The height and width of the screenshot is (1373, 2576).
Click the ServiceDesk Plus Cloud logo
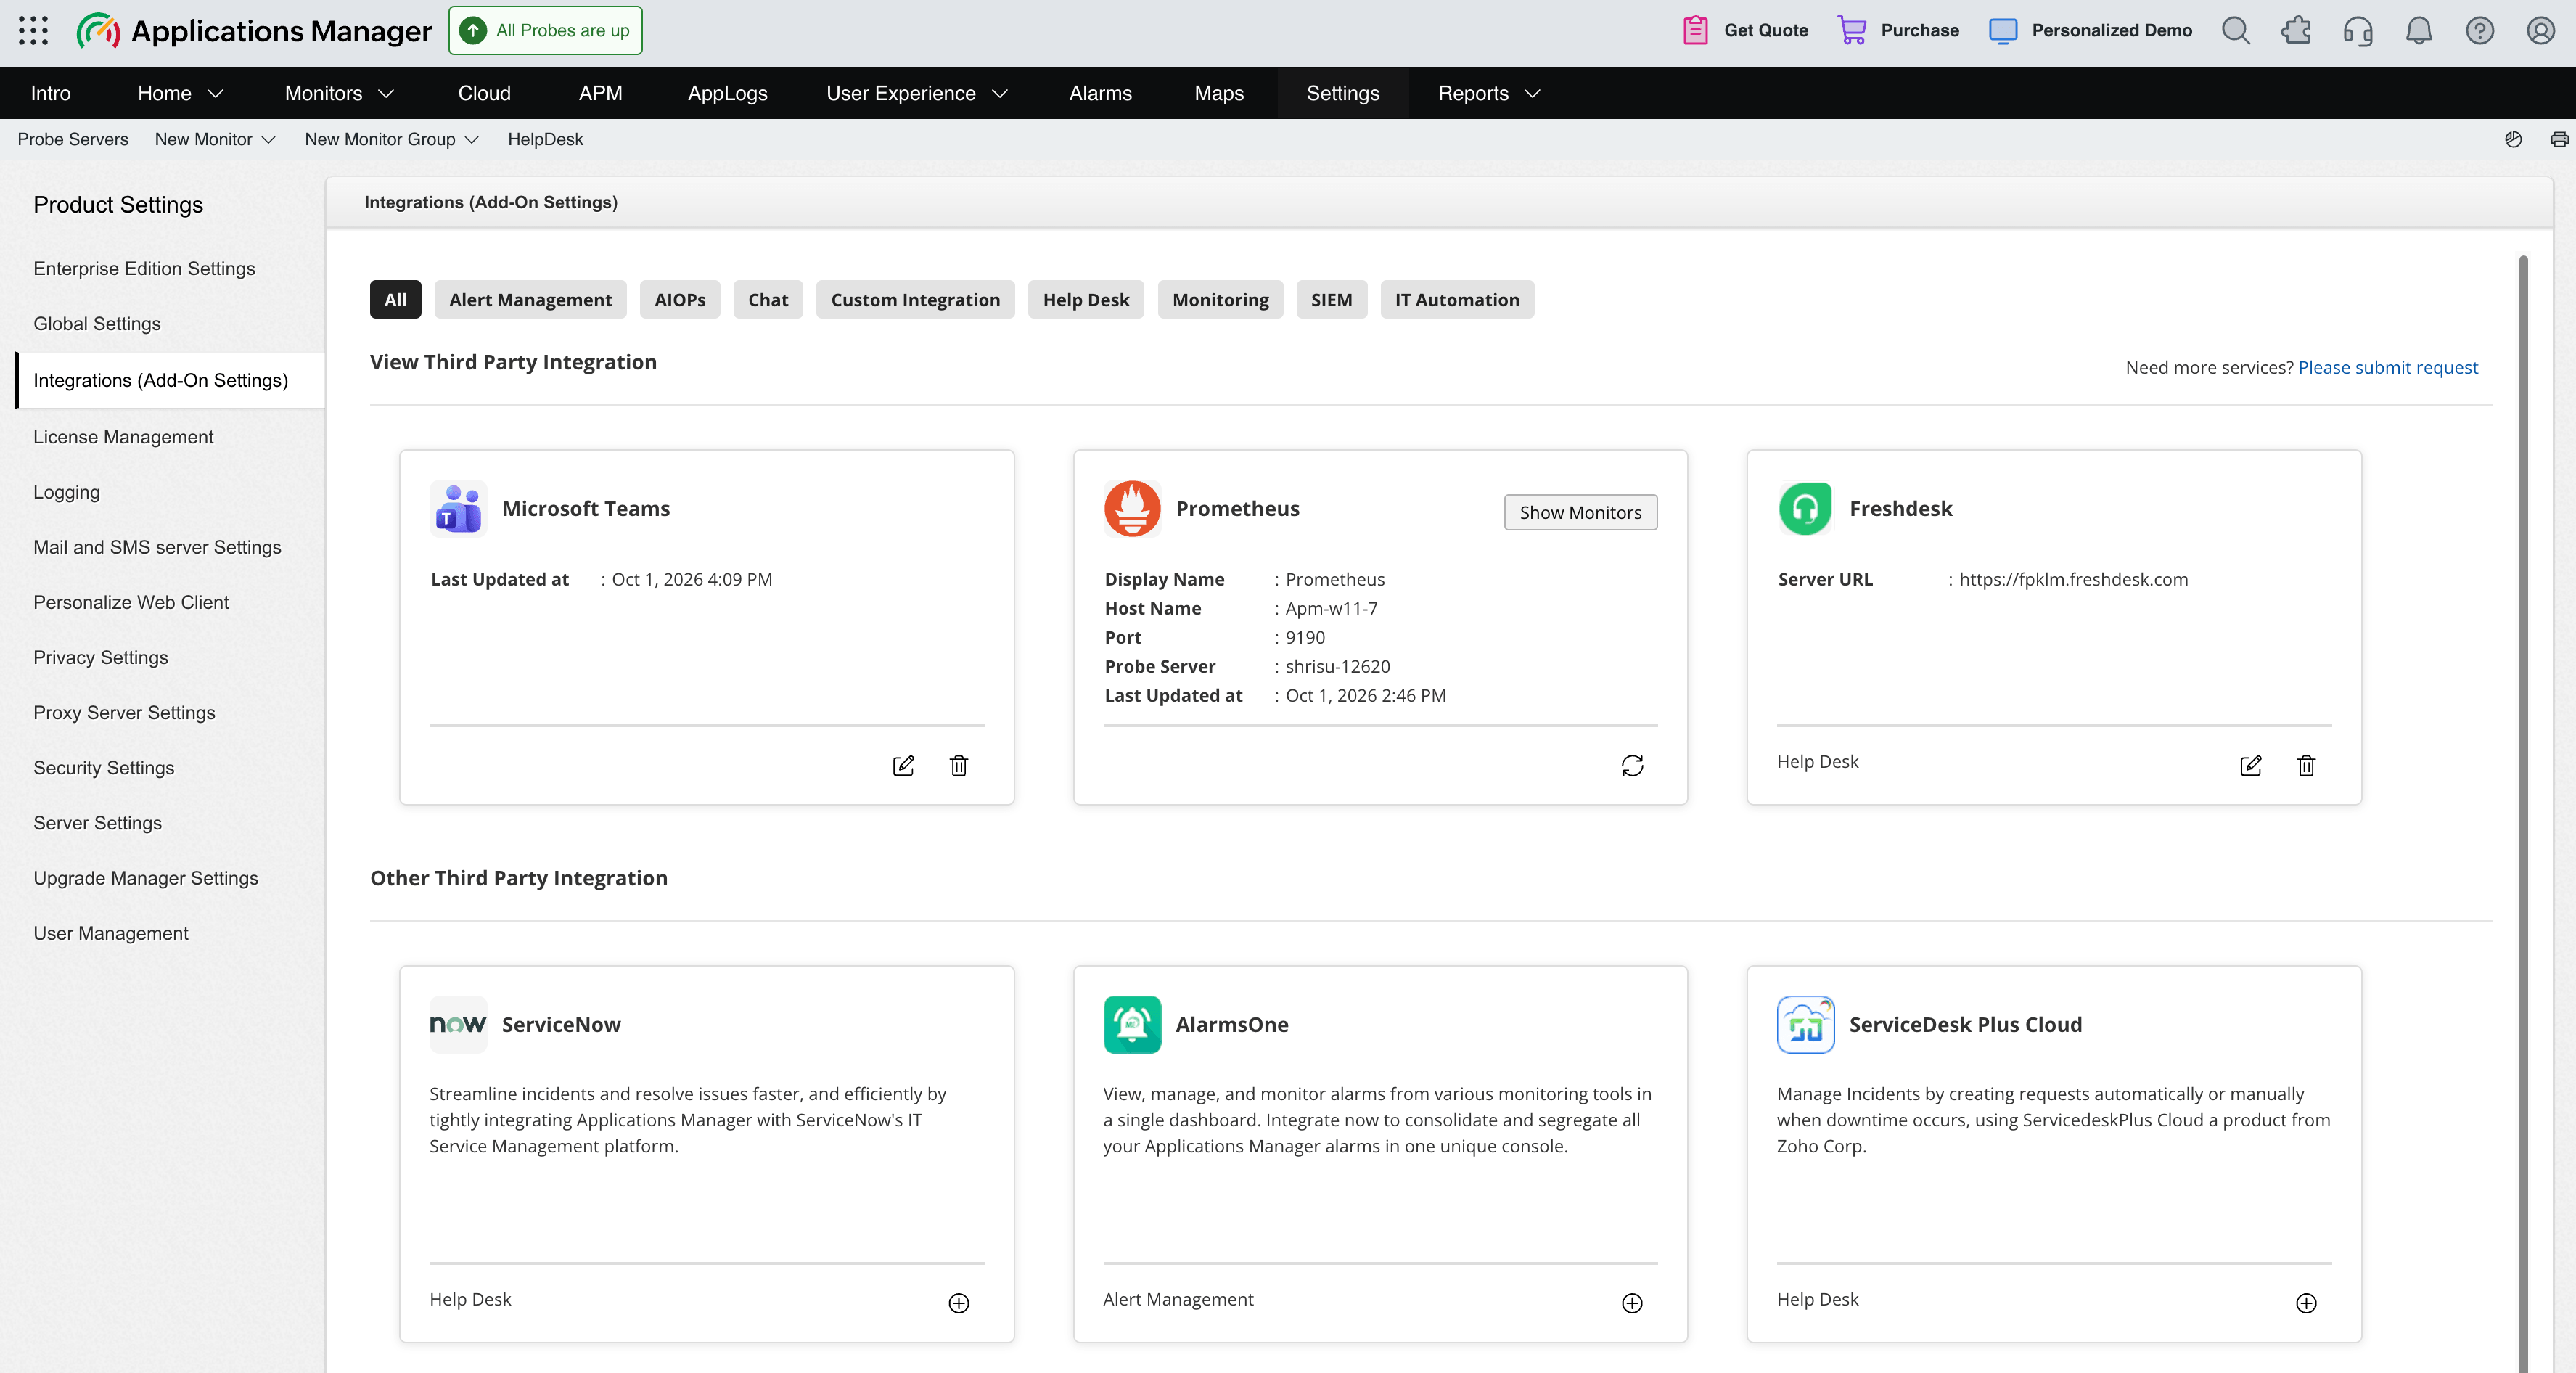pyautogui.click(x=1805, y=1024)
